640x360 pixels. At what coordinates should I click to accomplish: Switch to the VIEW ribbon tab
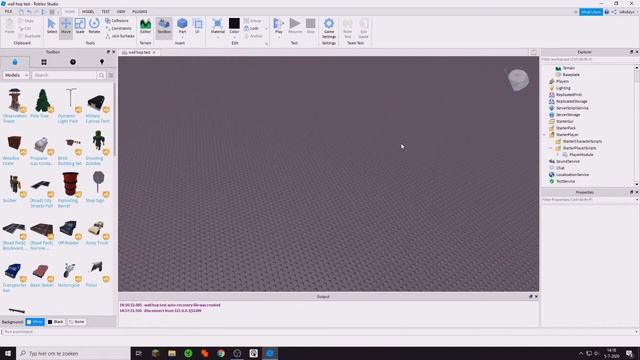tap(121, 11)
